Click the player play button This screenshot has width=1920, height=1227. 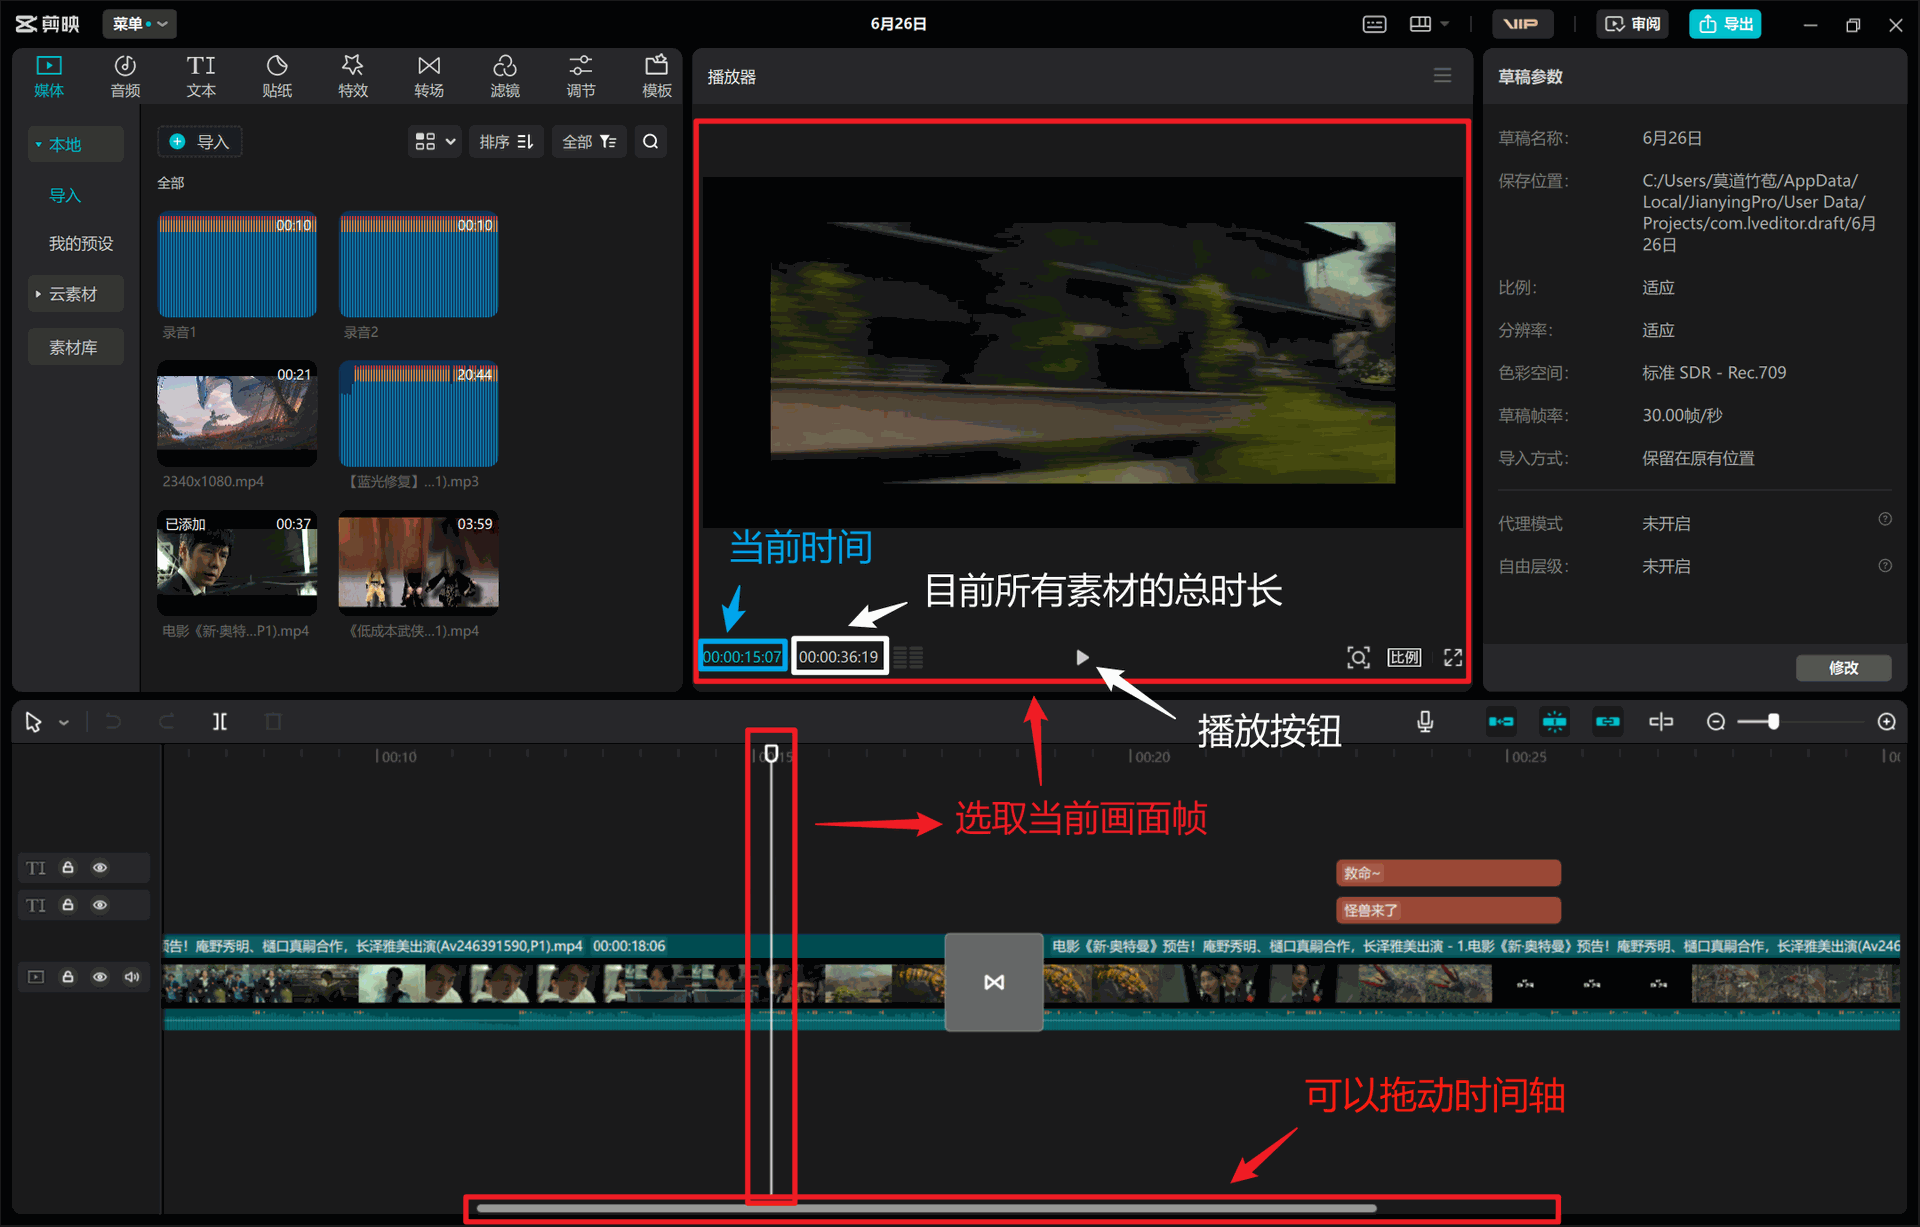pyautogui.click(x=1082, y=657)
